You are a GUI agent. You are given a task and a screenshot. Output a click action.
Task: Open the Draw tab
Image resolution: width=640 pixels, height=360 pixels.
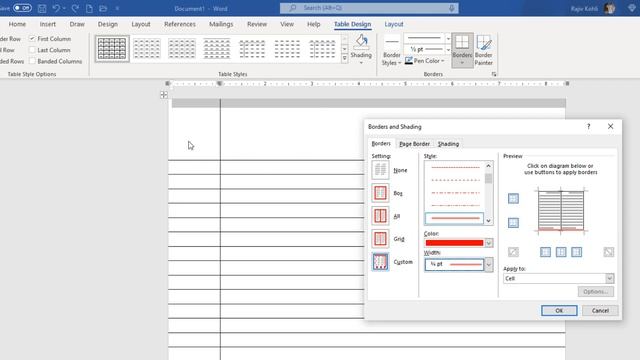tap(77, 24)
